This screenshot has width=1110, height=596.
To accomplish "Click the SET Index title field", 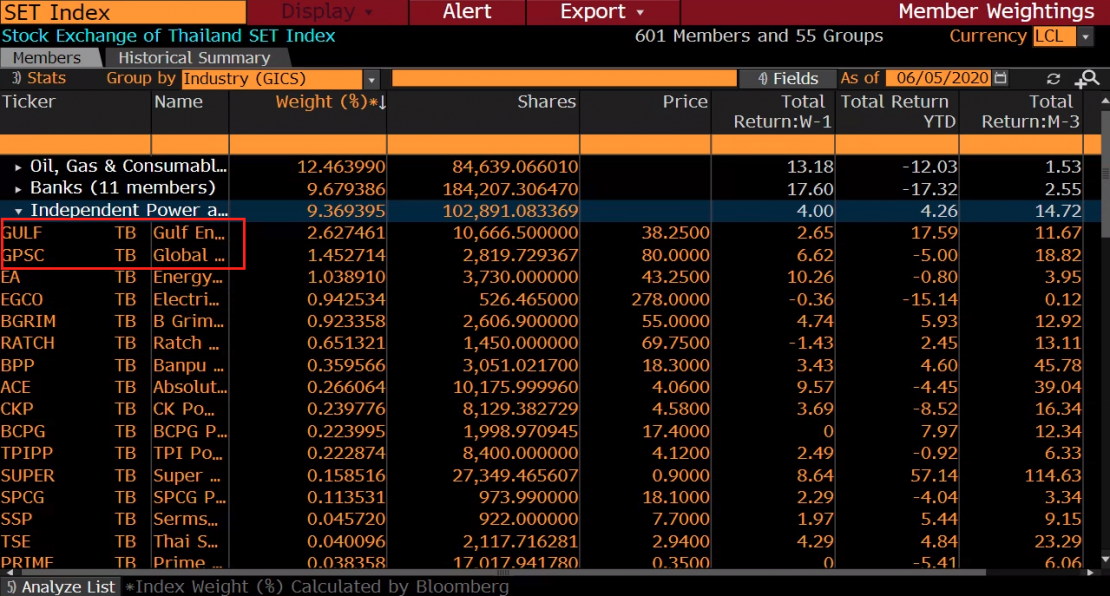I will pos(122,12).
